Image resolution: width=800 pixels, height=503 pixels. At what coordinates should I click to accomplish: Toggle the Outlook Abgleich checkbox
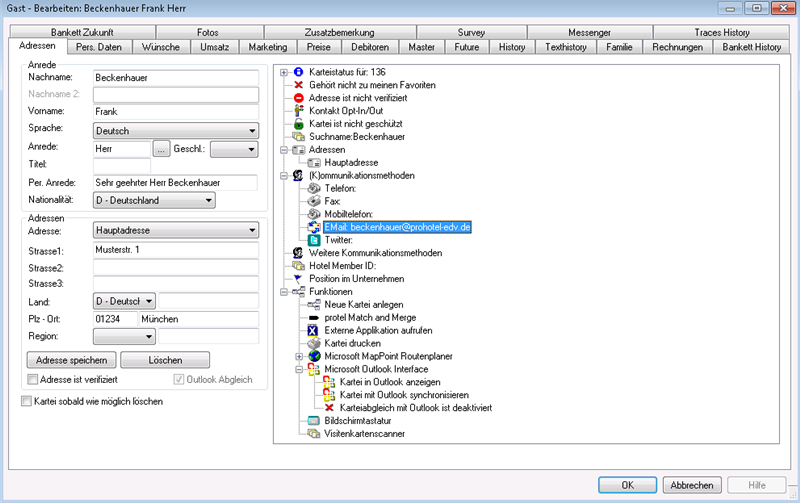tap(179, 380)
